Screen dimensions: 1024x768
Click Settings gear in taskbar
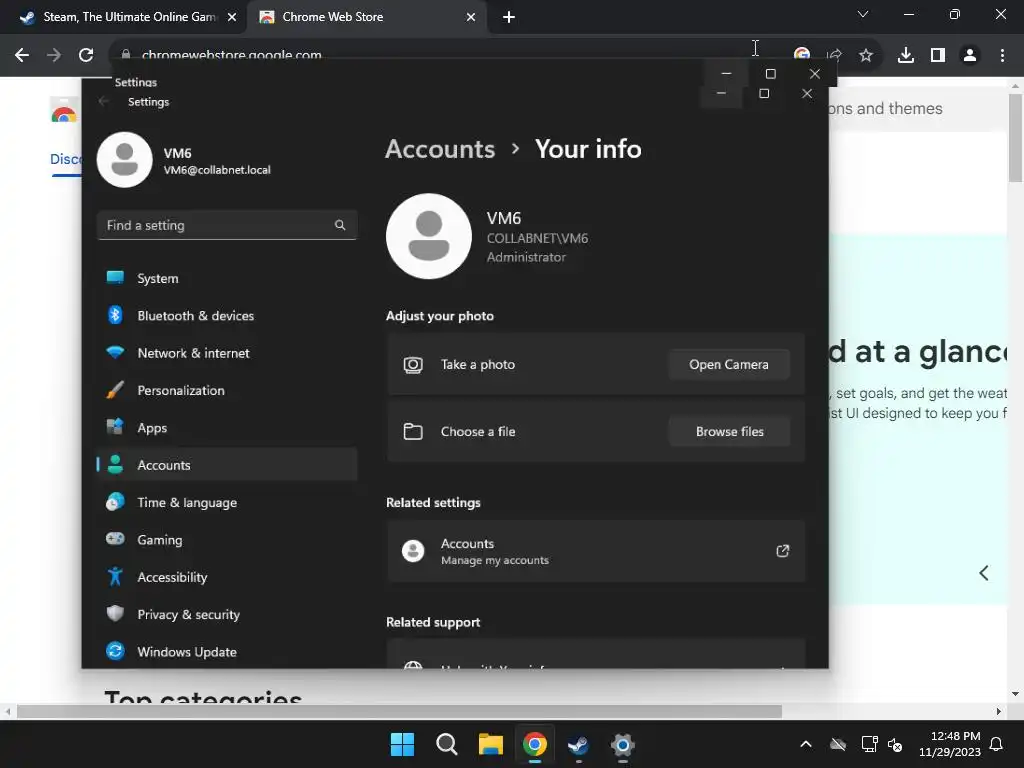pos(622,744)
